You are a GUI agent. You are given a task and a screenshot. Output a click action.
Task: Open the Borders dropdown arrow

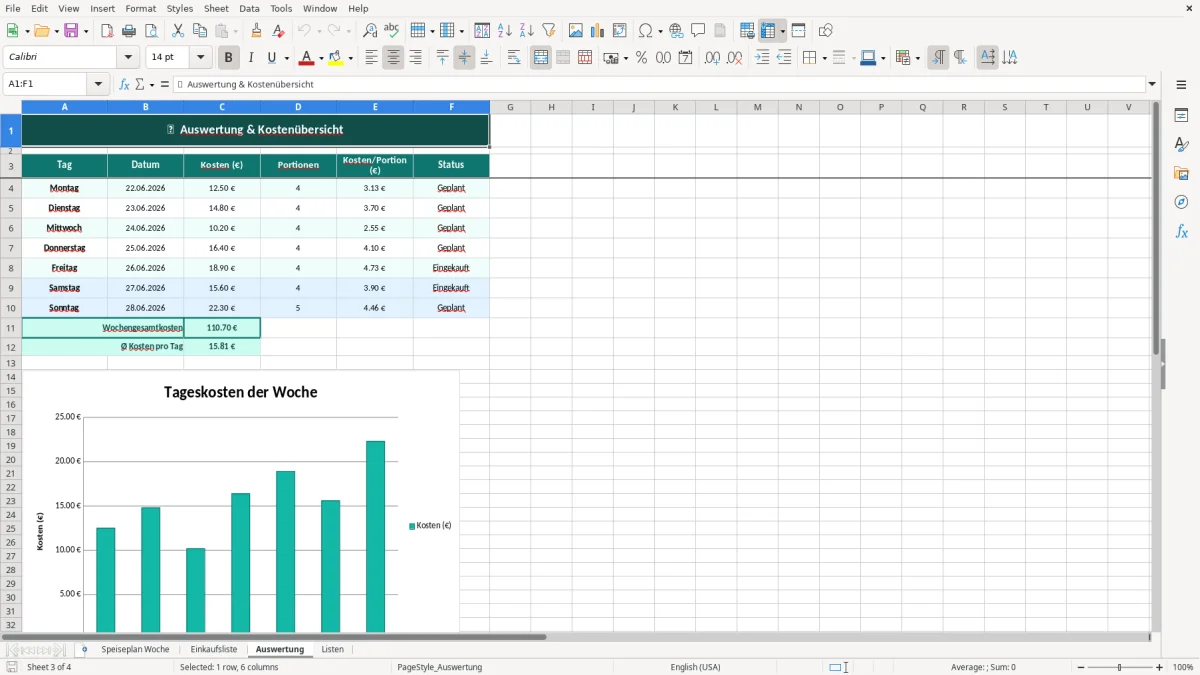pos(824,58)
